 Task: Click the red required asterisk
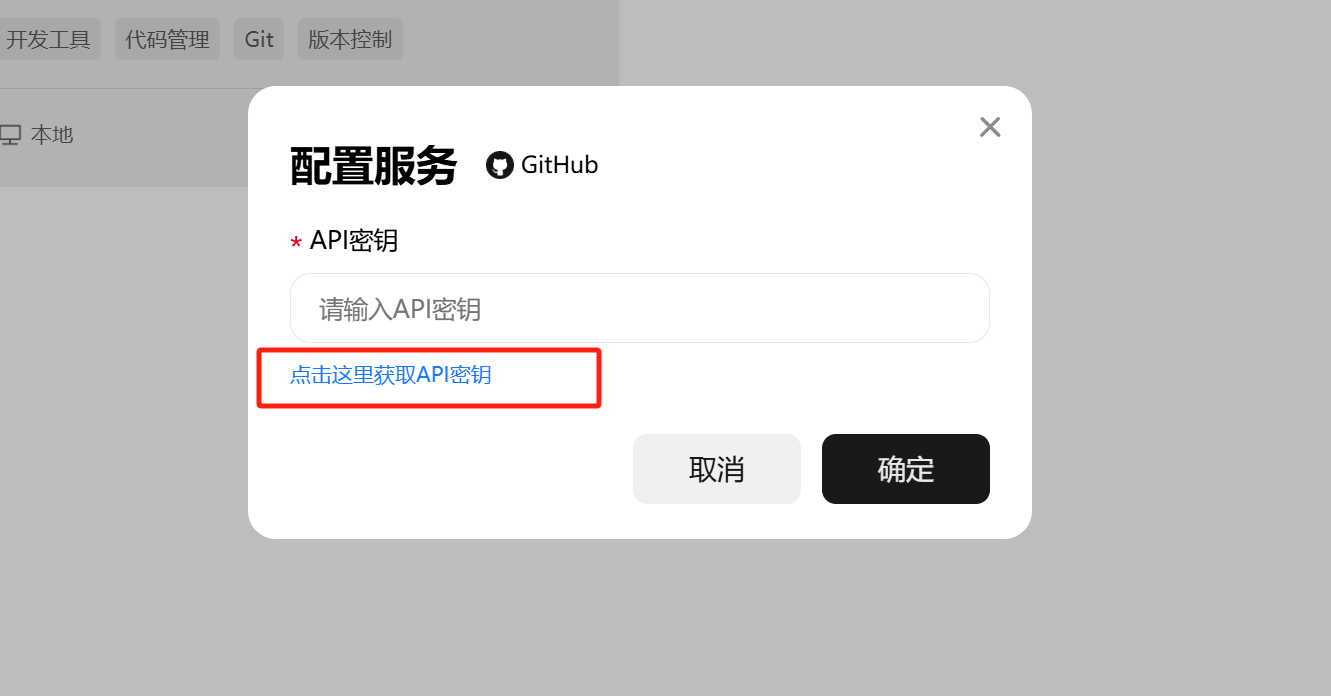296,243
